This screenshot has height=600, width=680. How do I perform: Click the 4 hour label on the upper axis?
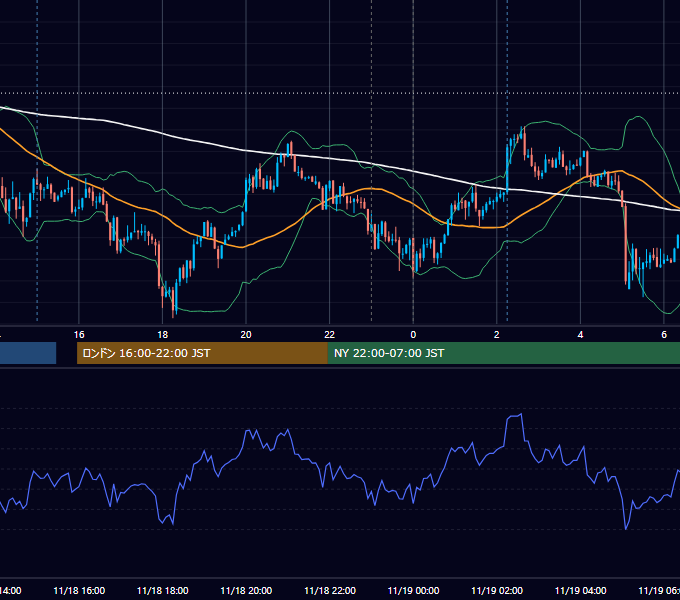click(580, 335)
